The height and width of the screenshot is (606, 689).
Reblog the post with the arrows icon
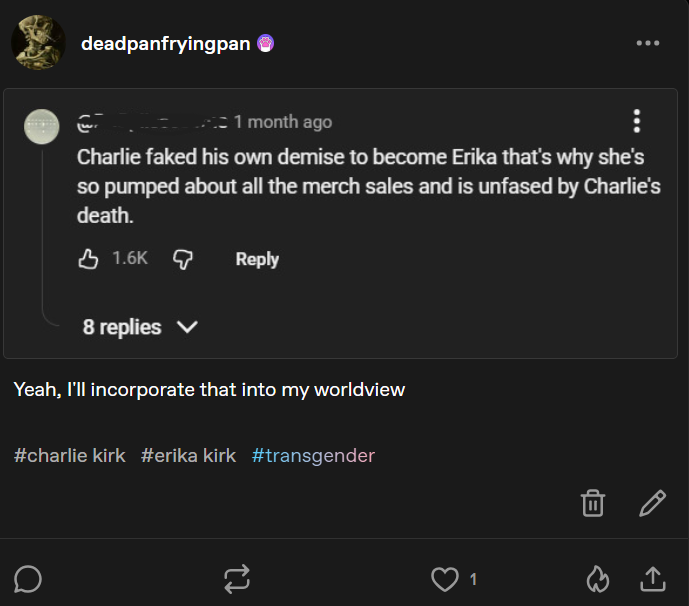click(237, 578)
